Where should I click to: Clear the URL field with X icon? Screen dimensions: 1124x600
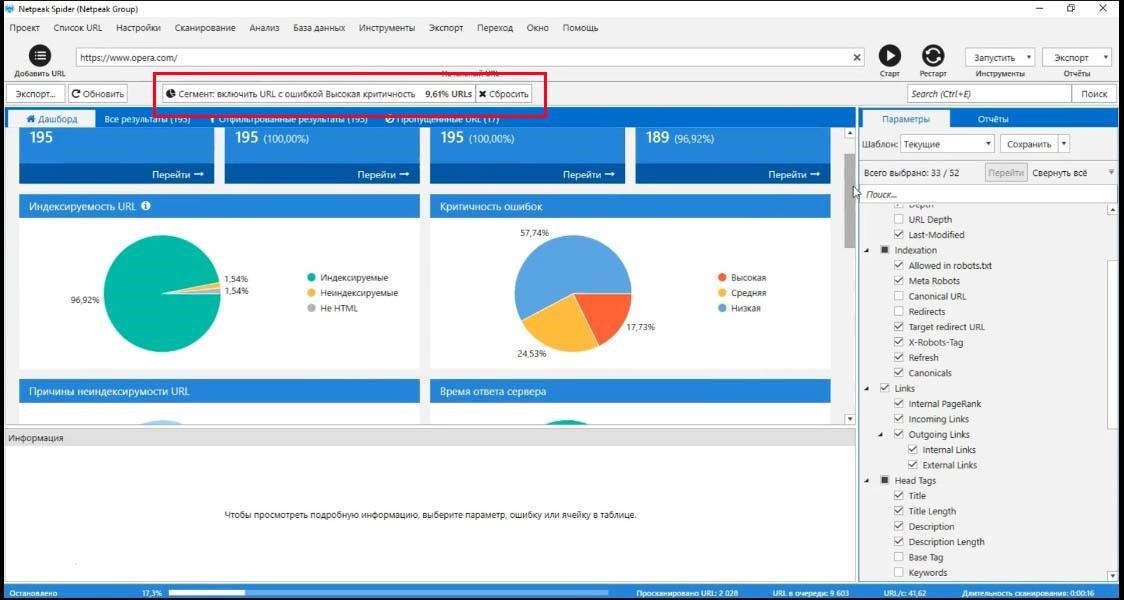[x=857, y=58]
